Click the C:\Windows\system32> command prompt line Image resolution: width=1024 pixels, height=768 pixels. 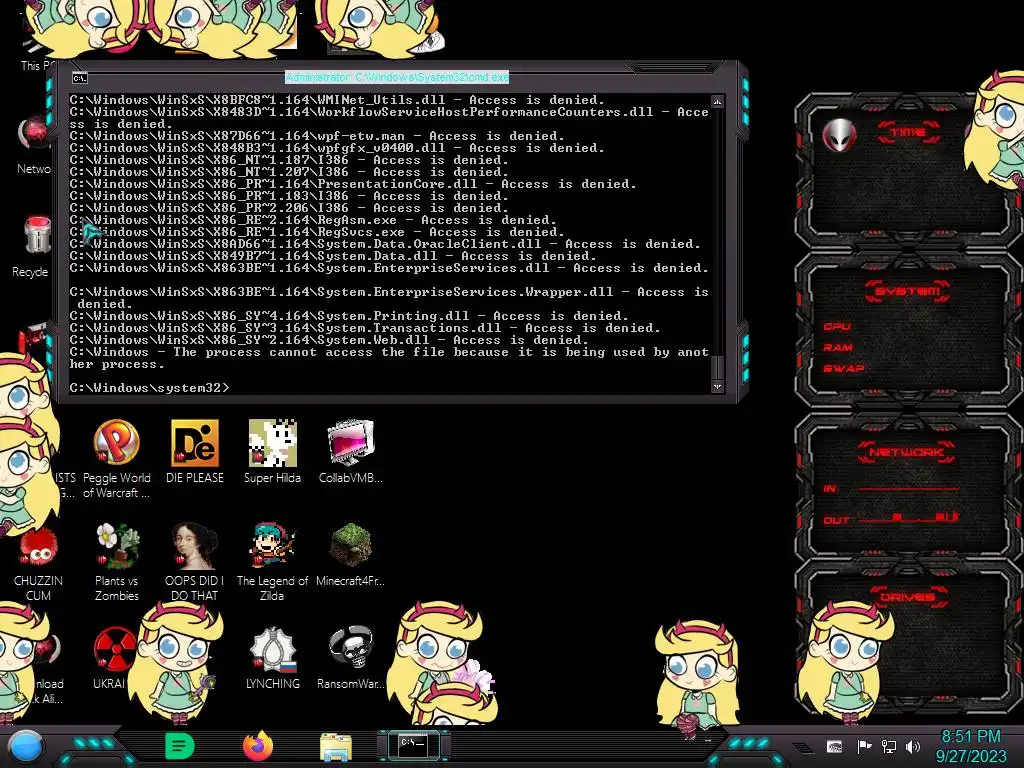point(150,388)
